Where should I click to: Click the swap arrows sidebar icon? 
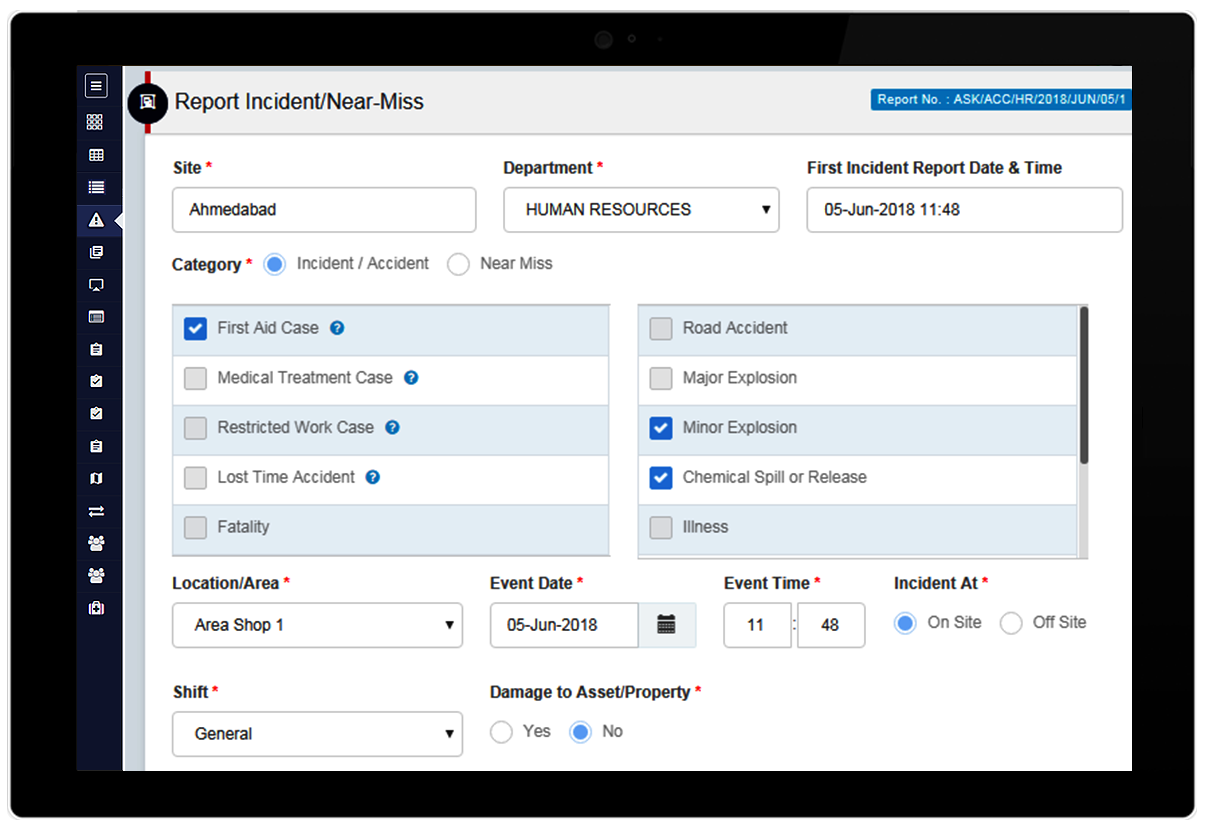click(96, 511)
